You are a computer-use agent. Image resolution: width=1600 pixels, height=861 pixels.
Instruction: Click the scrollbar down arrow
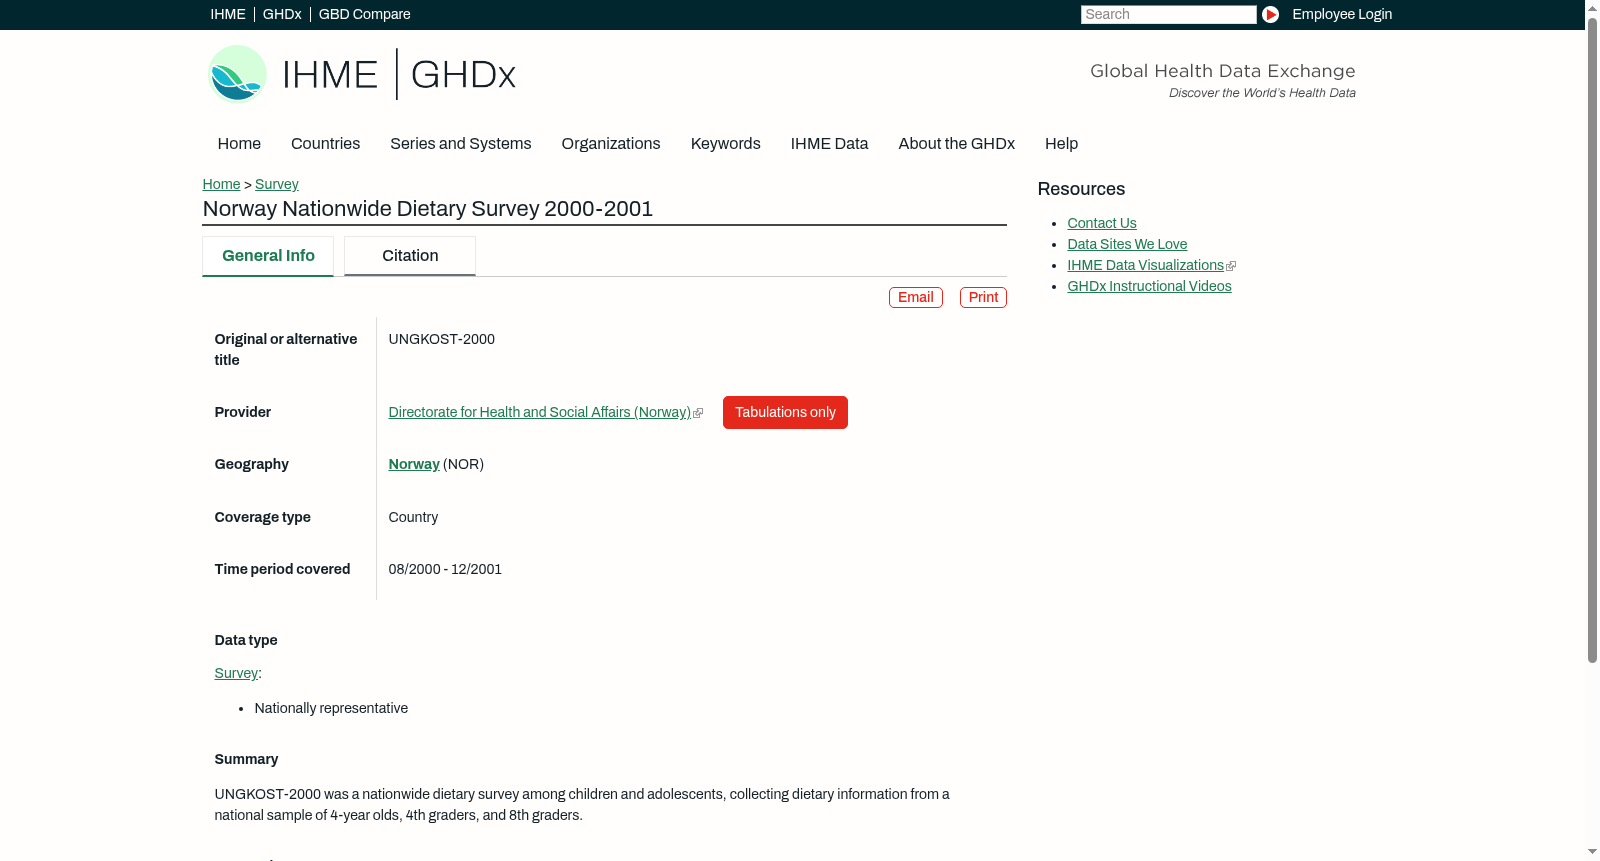pos(1592,853)
